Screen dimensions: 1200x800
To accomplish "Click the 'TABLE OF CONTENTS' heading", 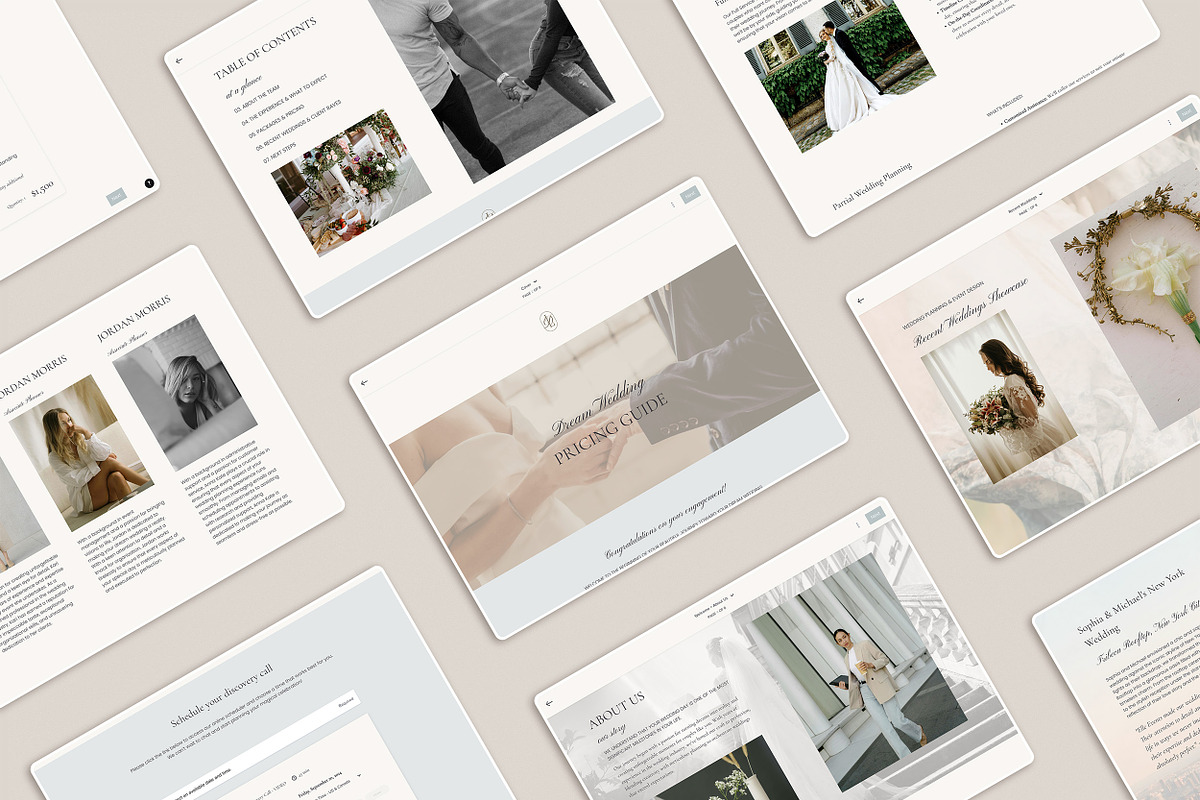I will tap(265, 46).
